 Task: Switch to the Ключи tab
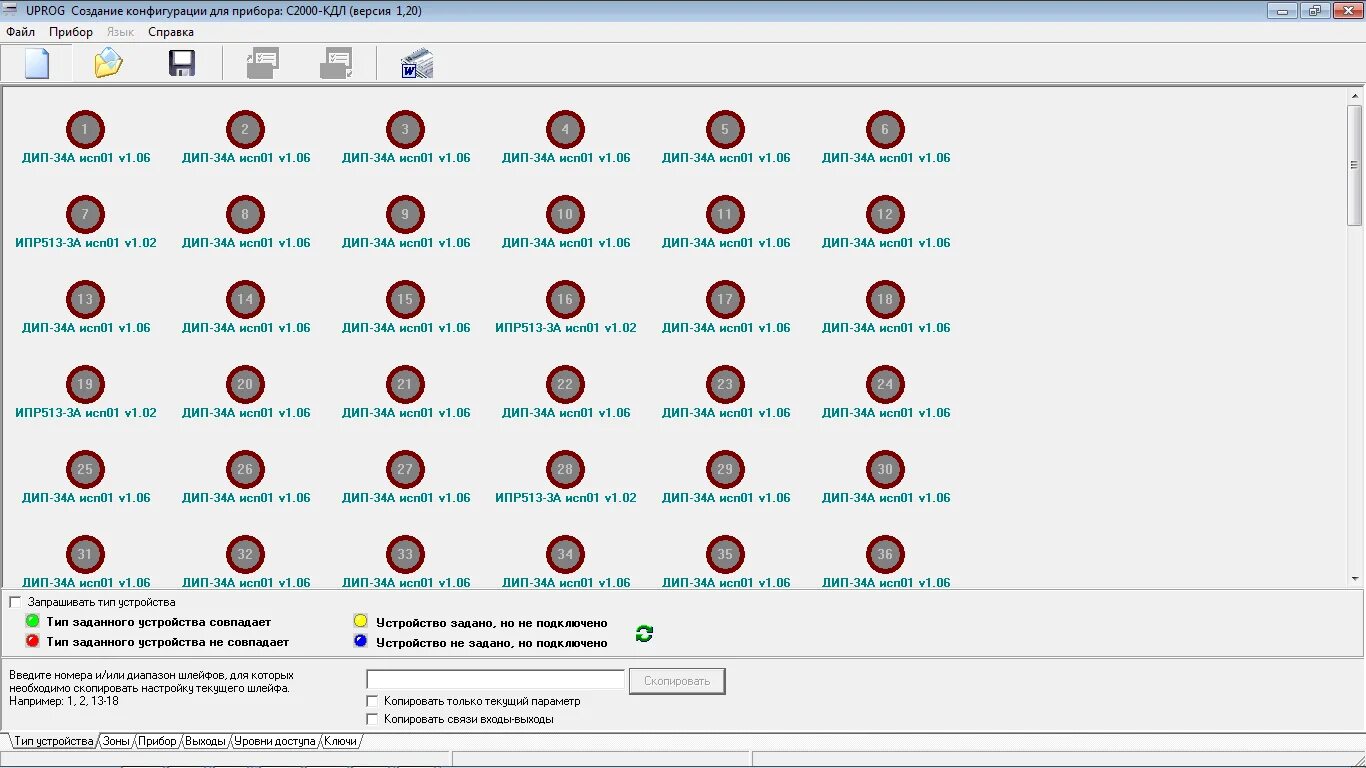tap(340, 741)
